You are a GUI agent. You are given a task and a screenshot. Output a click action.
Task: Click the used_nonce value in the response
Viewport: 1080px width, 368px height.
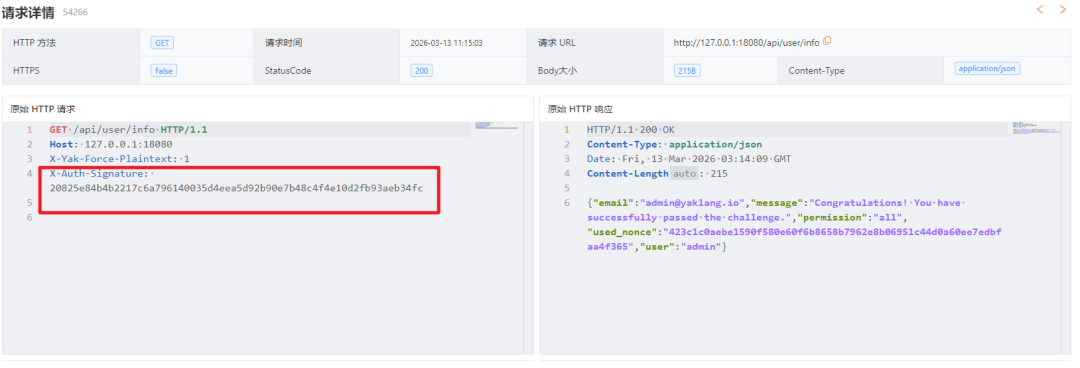tap(793, 239)
